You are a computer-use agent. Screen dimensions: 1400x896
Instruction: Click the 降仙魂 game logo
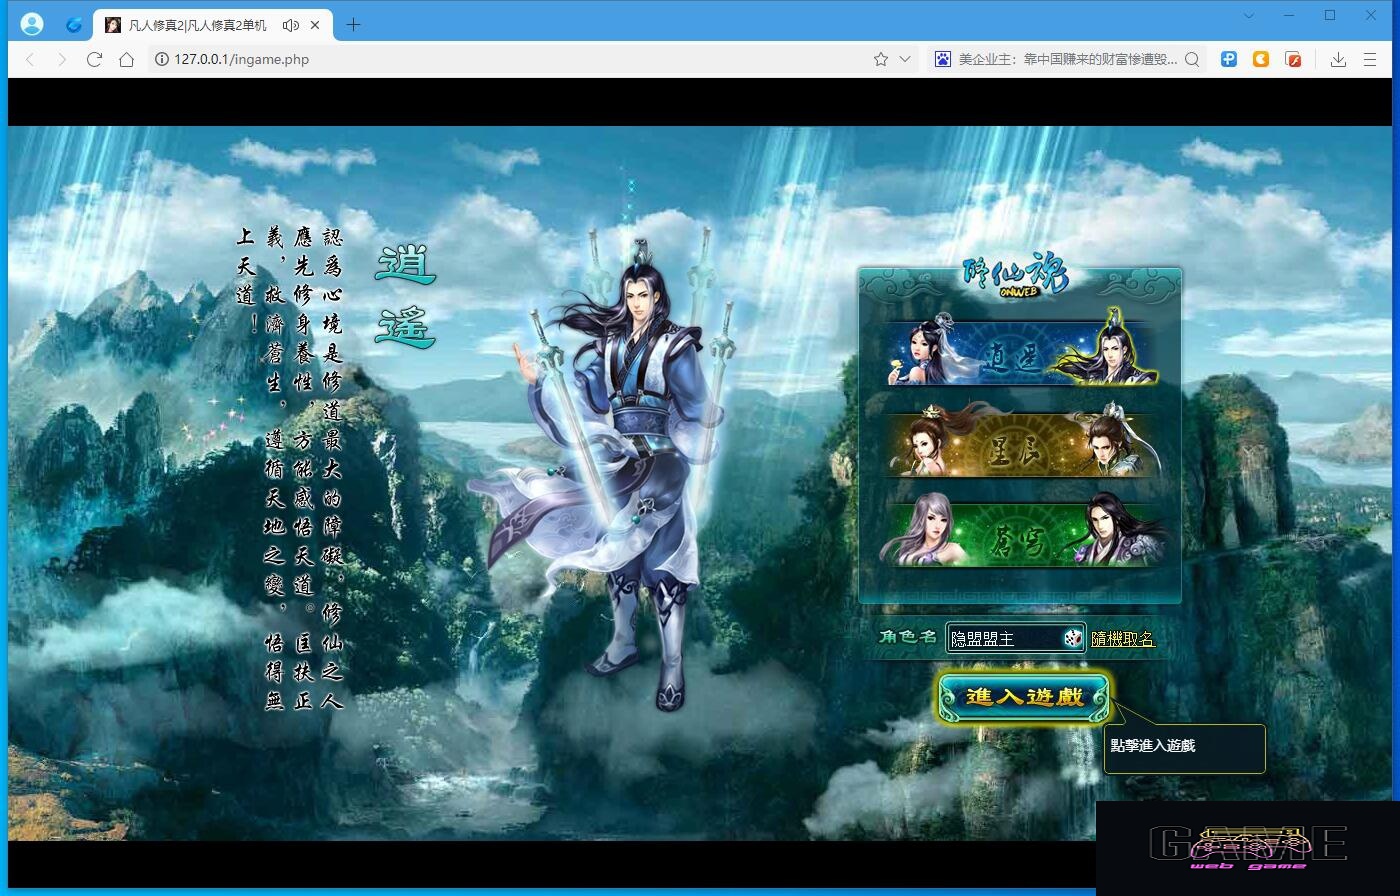click(1016, 277)
